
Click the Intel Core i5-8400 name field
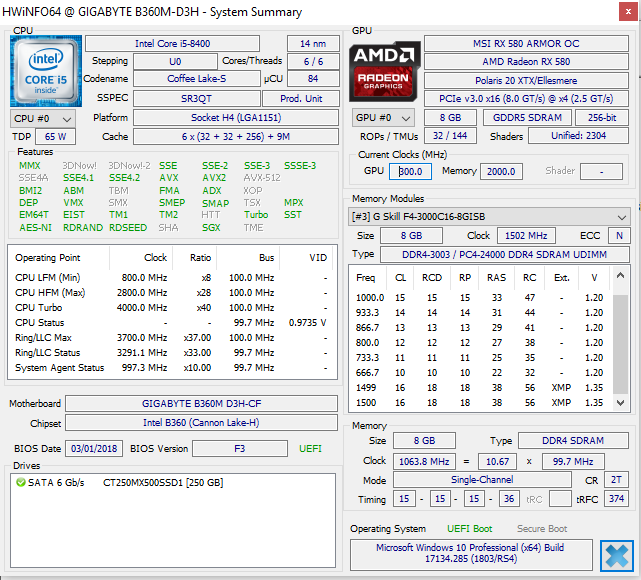tap(173, 43)
